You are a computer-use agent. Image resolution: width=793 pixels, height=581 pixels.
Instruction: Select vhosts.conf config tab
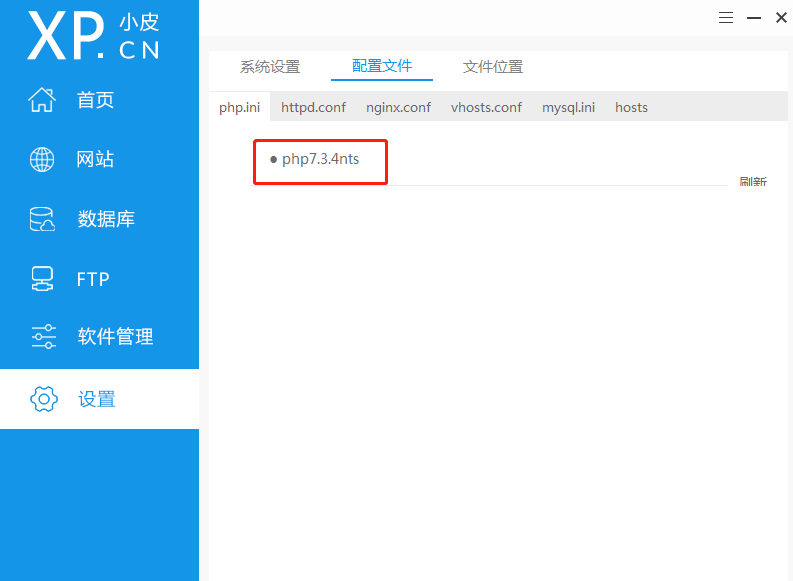pos(486,107)
